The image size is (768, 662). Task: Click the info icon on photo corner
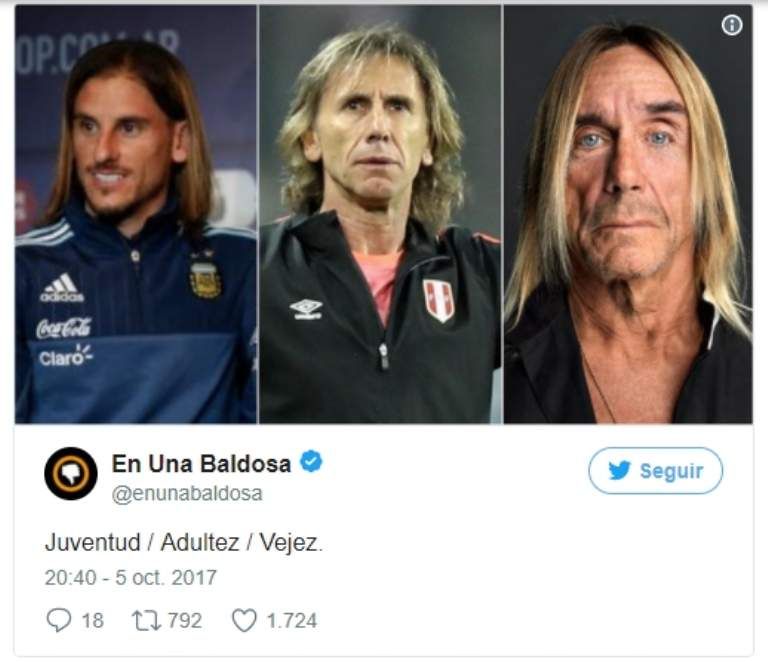[732, 25]
